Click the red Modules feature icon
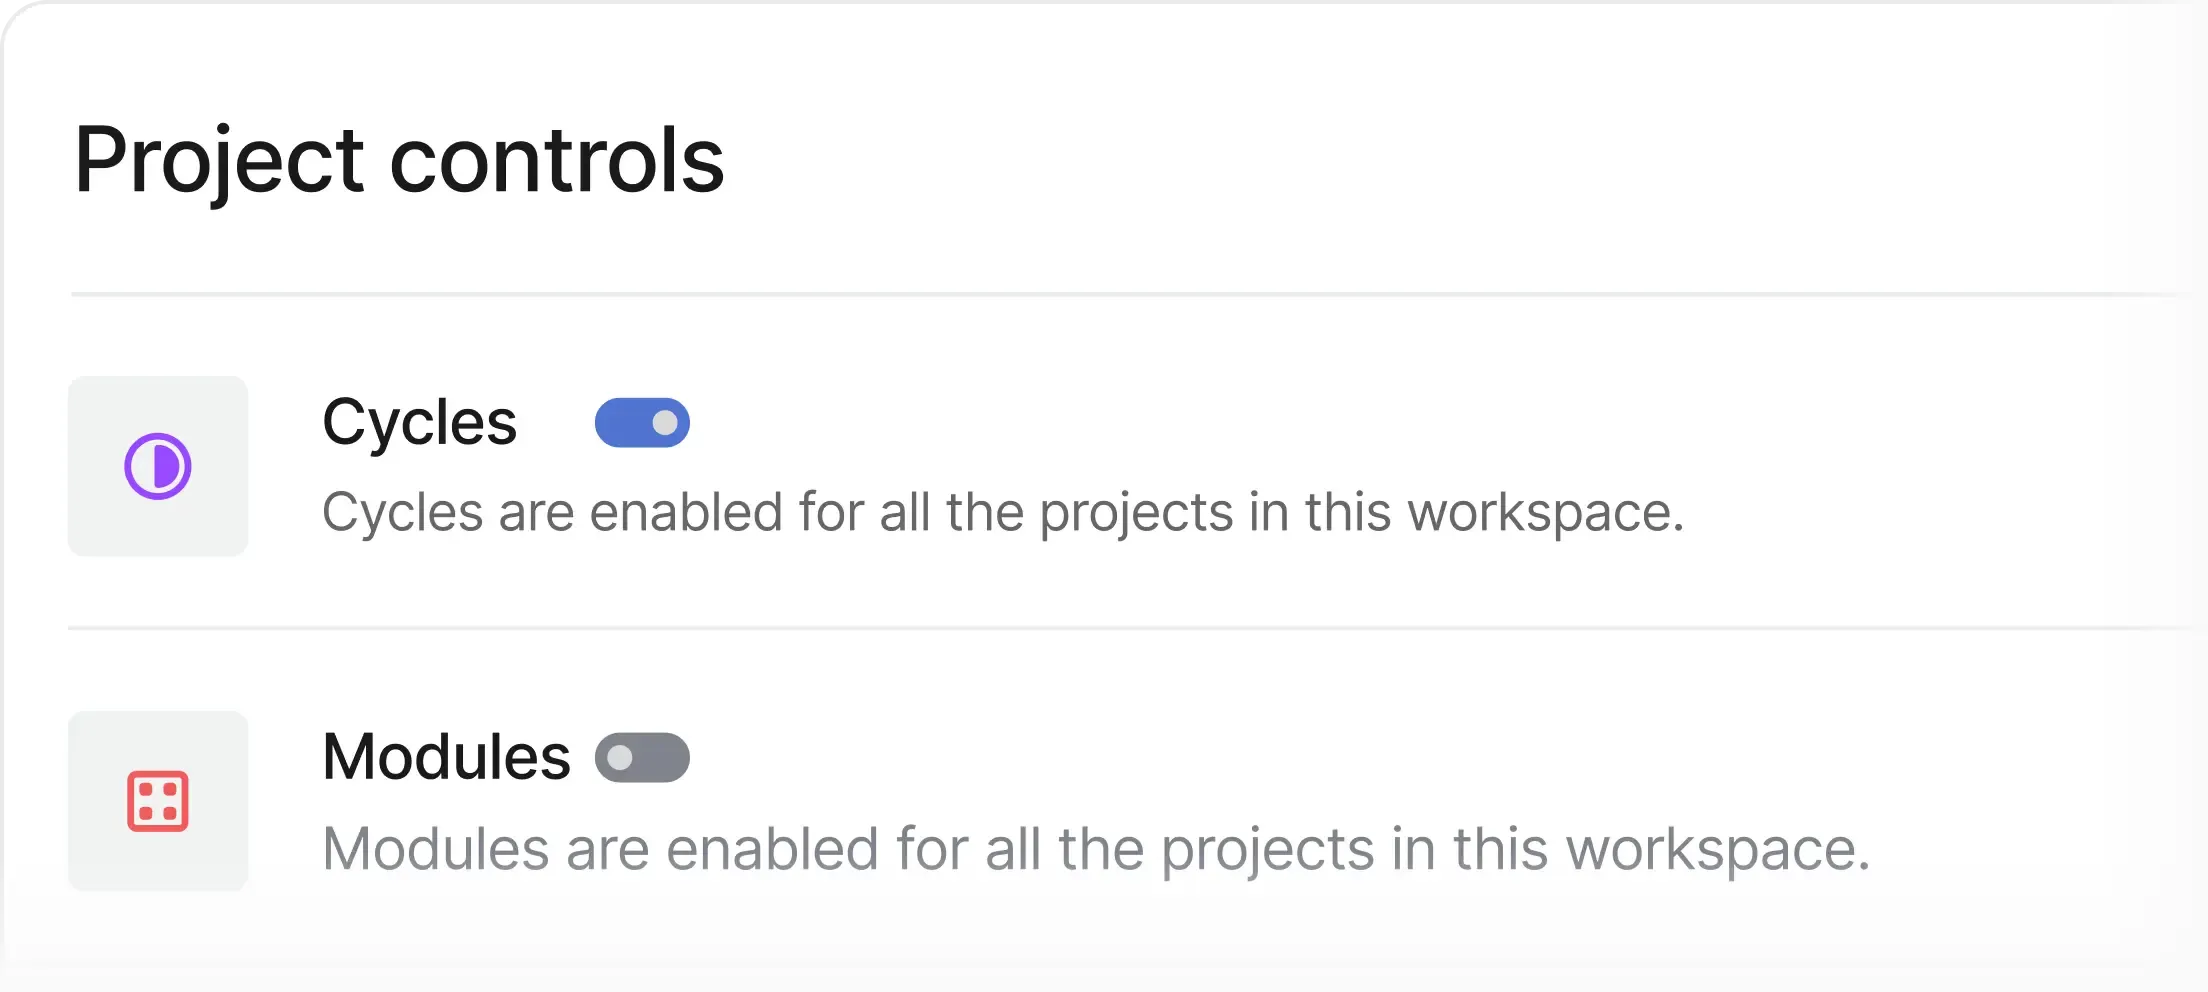 pyautogui.click(x=157, y=801)
